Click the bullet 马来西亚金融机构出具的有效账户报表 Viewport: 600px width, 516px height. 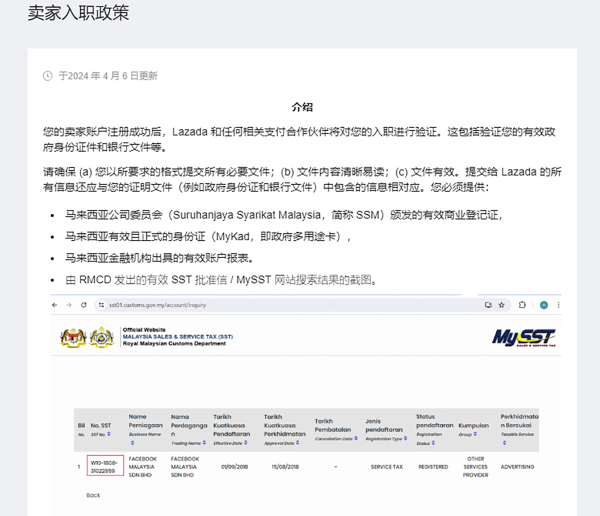160,258
